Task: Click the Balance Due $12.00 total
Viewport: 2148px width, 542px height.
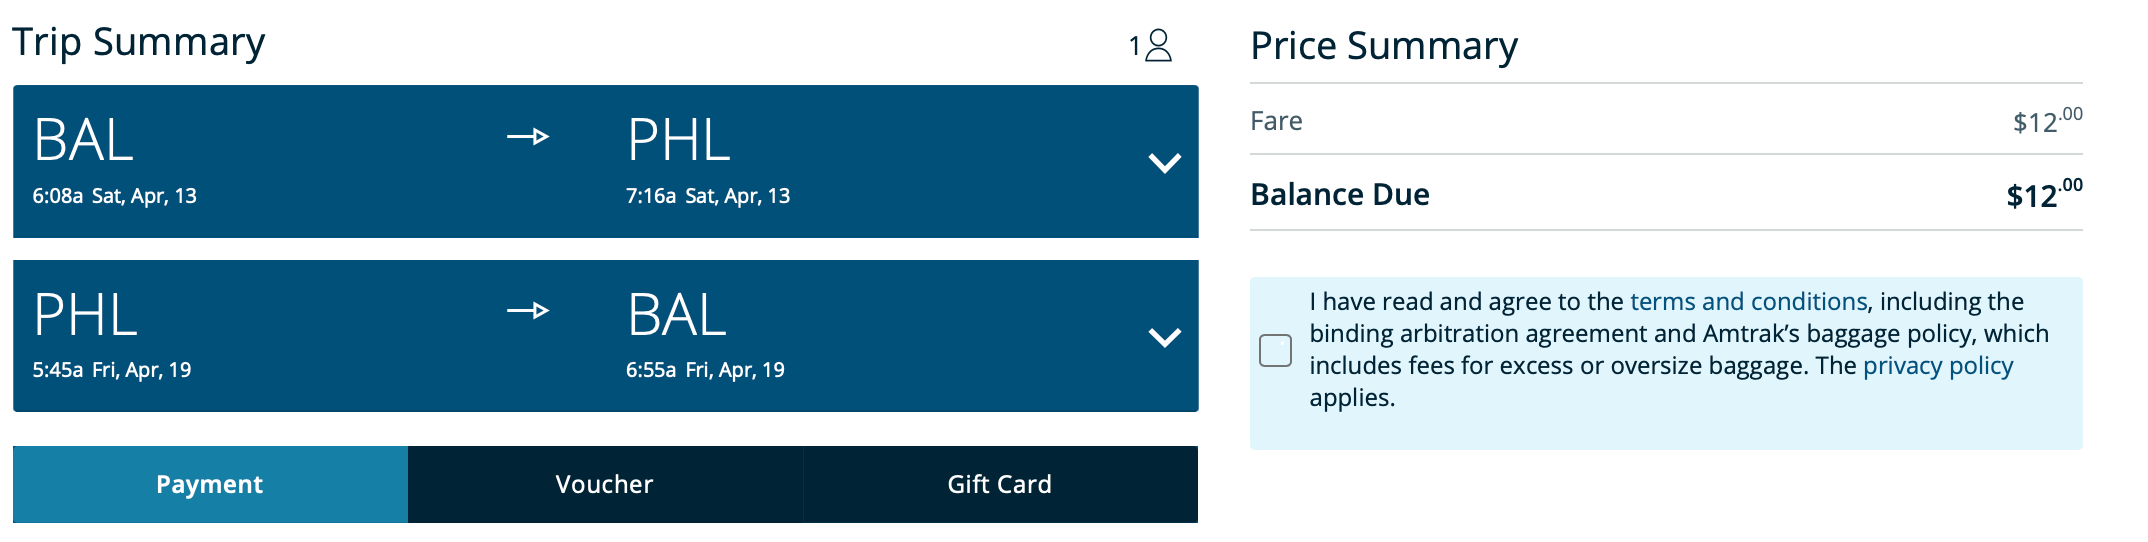Action: tap(2043, 194)
